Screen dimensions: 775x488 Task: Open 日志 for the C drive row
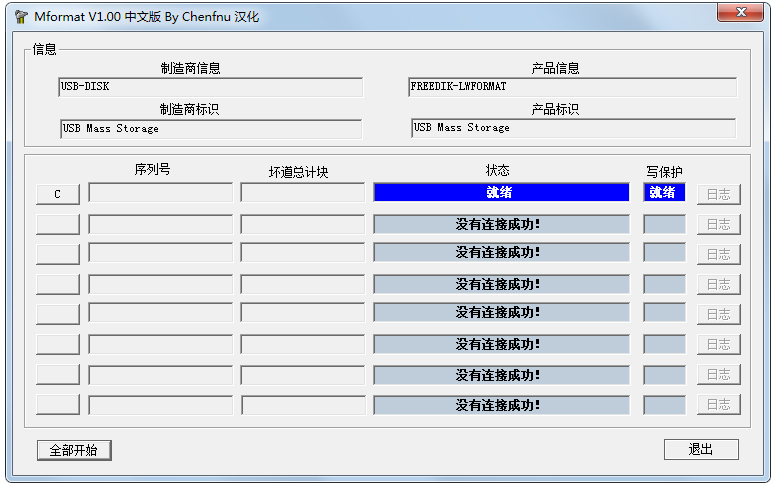click(718, 194)
